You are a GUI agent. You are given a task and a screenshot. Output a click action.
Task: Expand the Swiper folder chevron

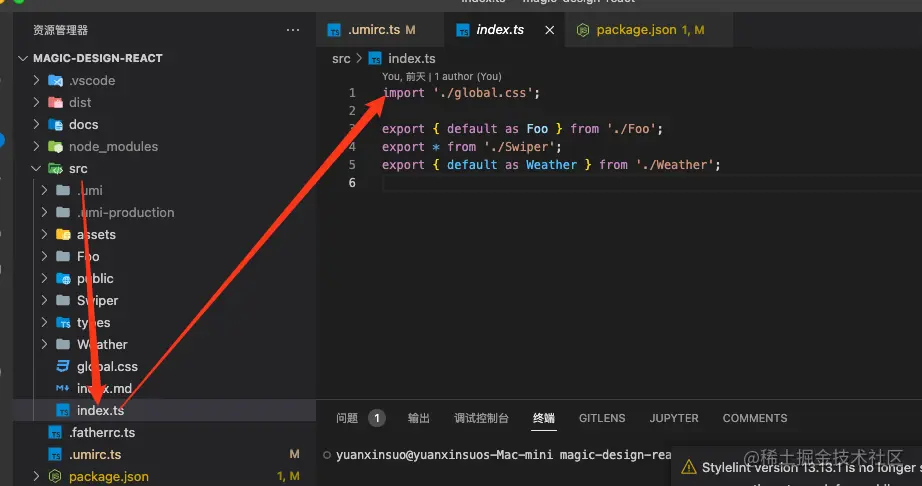click(44, 300)
